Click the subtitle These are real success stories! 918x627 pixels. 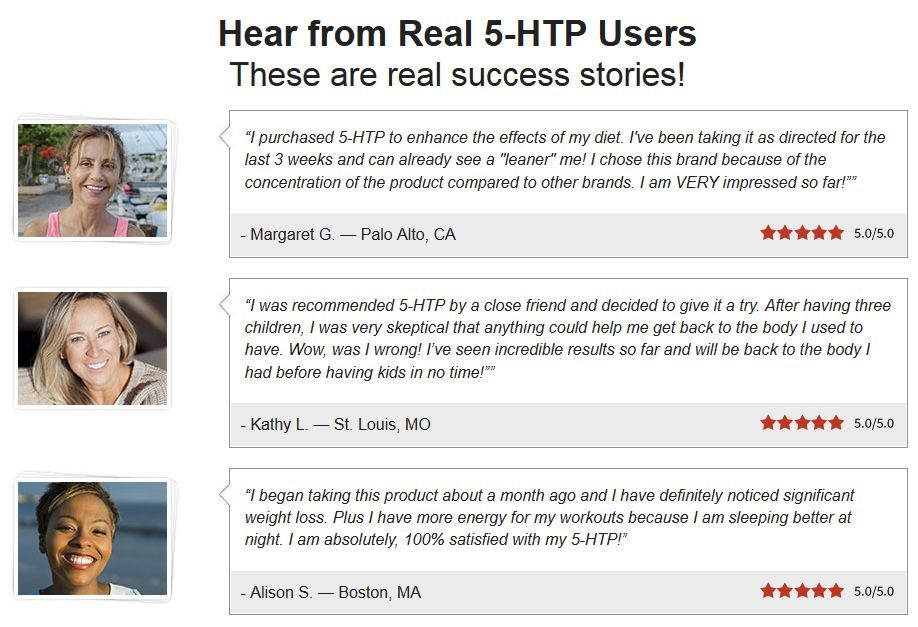tap(457, 74)
